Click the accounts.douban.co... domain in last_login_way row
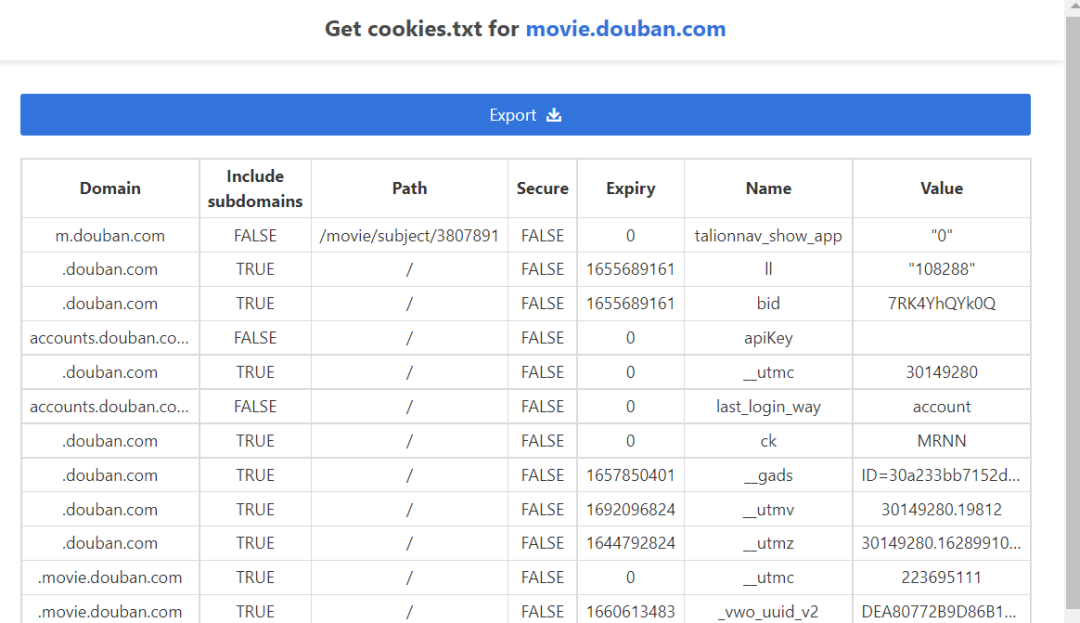The image size is (1080, 623). (x=110, y=407)
